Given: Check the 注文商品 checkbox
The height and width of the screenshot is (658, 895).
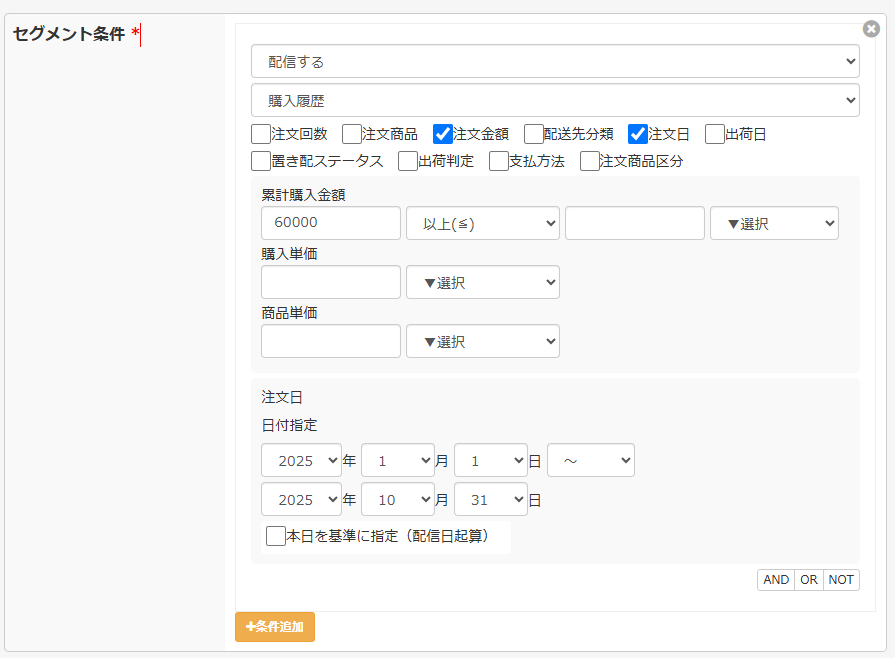Looking at the screenshot, I should [x=352, y=134].
